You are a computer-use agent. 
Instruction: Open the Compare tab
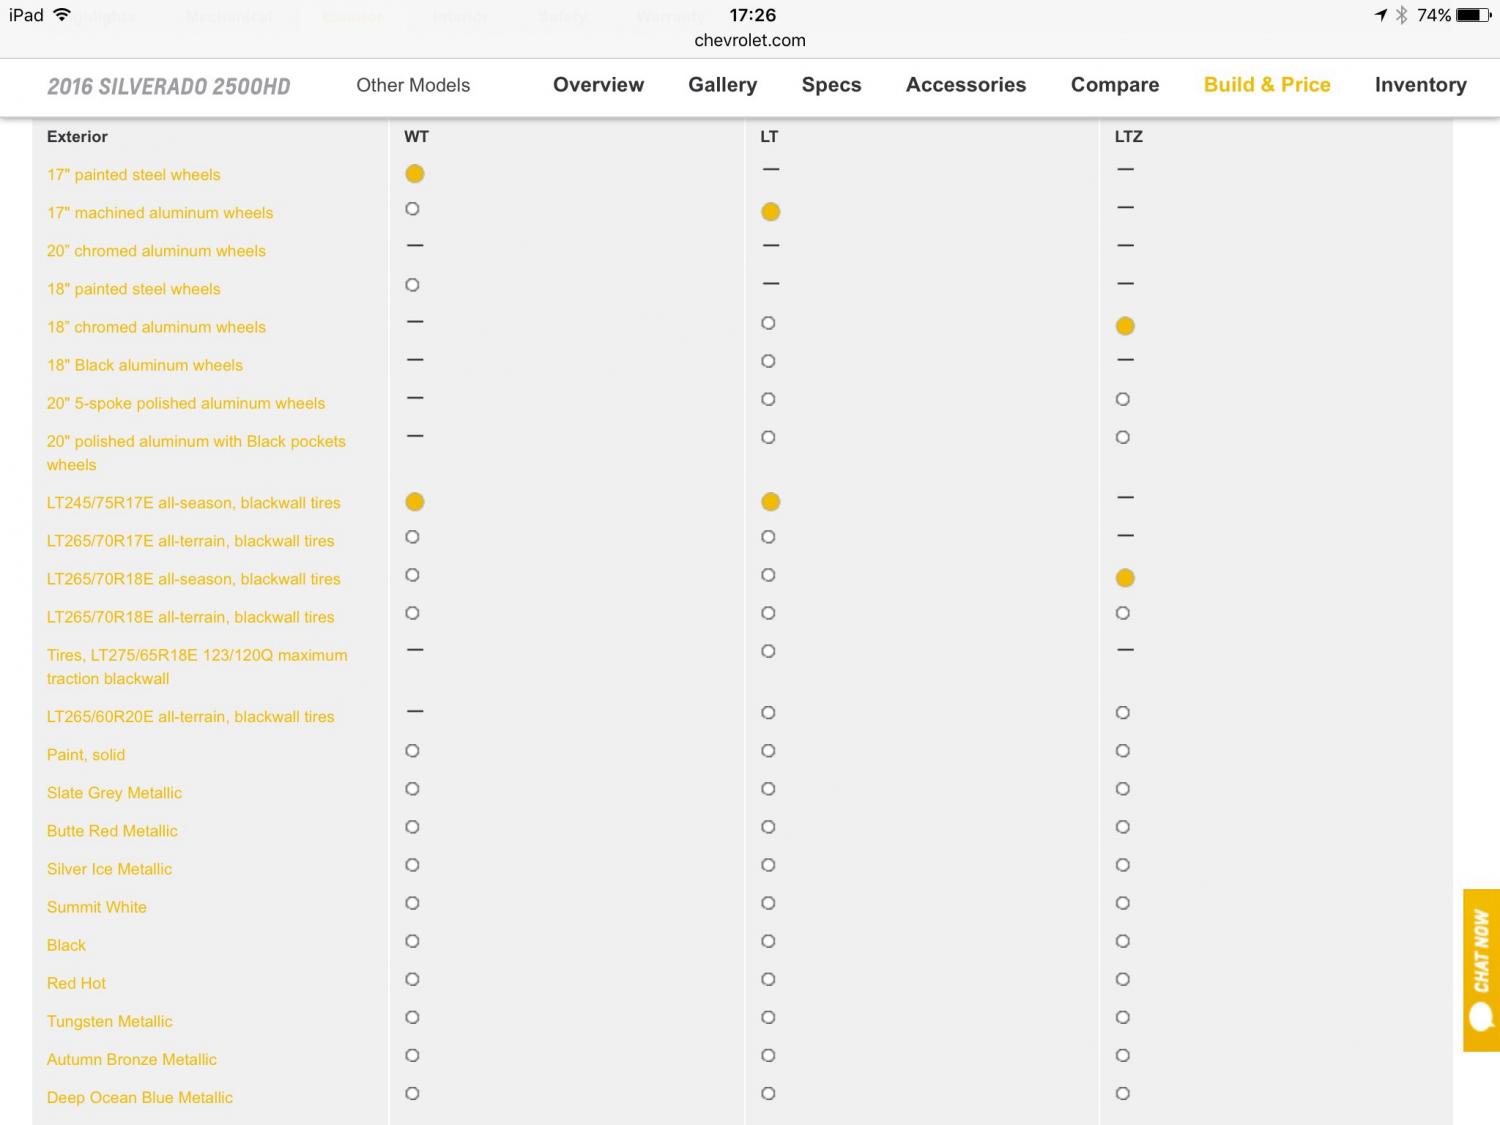1114,85
